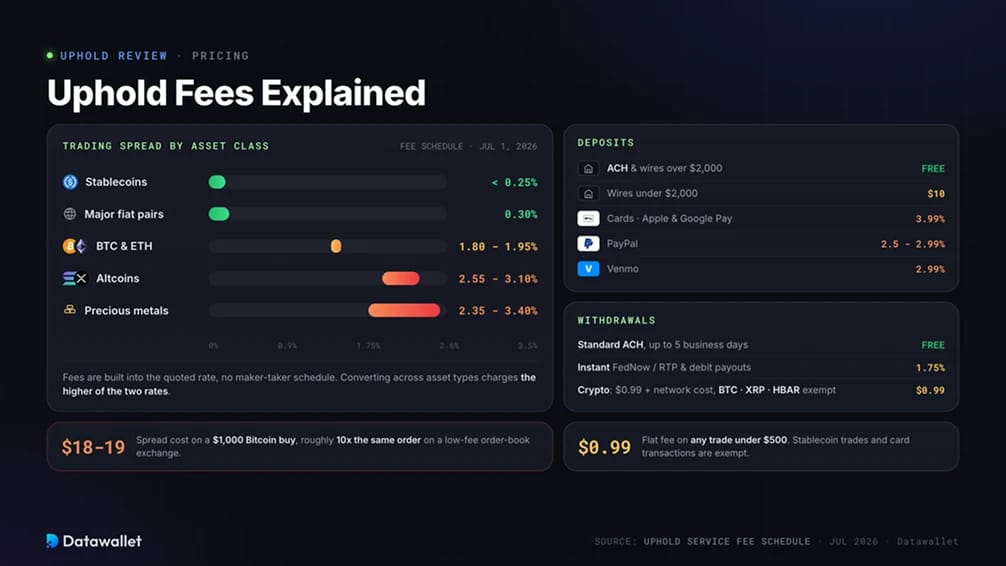Select the UPHOLD REVIEW header label
This screenshot has height=566, width=1006.
[x=114, y=56]
